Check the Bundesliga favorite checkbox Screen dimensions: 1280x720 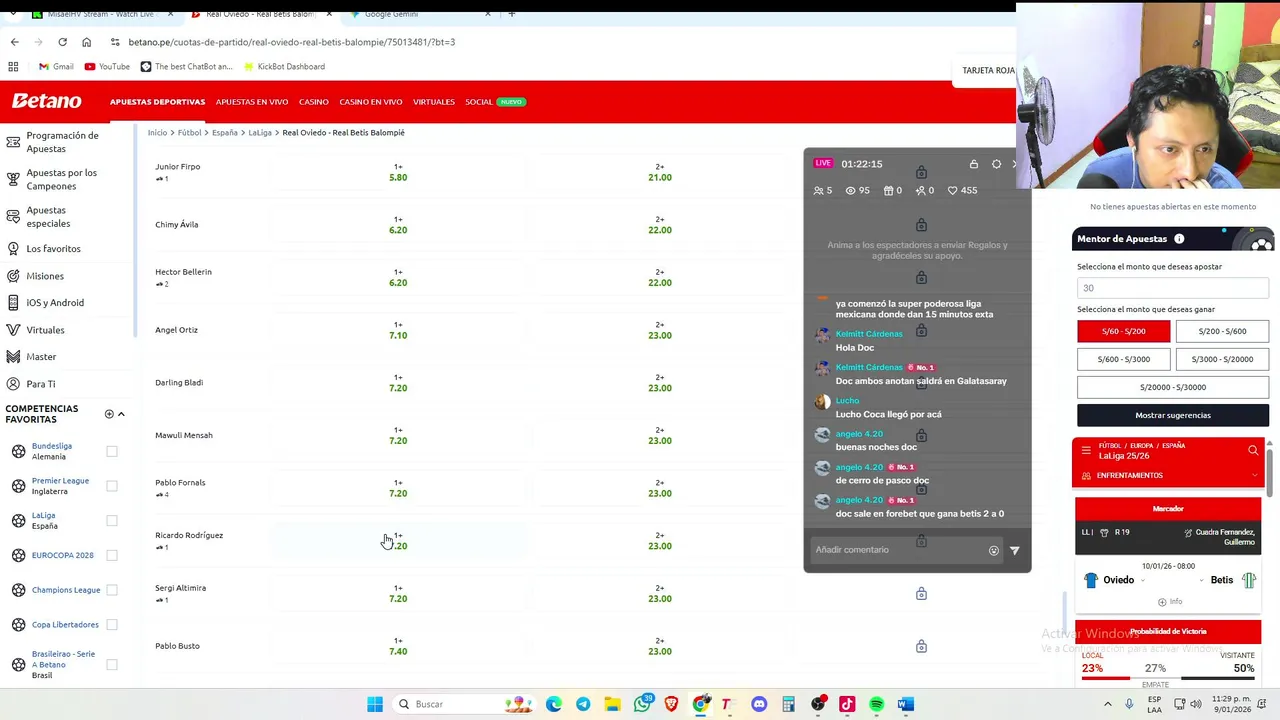(x=112, y=451)
